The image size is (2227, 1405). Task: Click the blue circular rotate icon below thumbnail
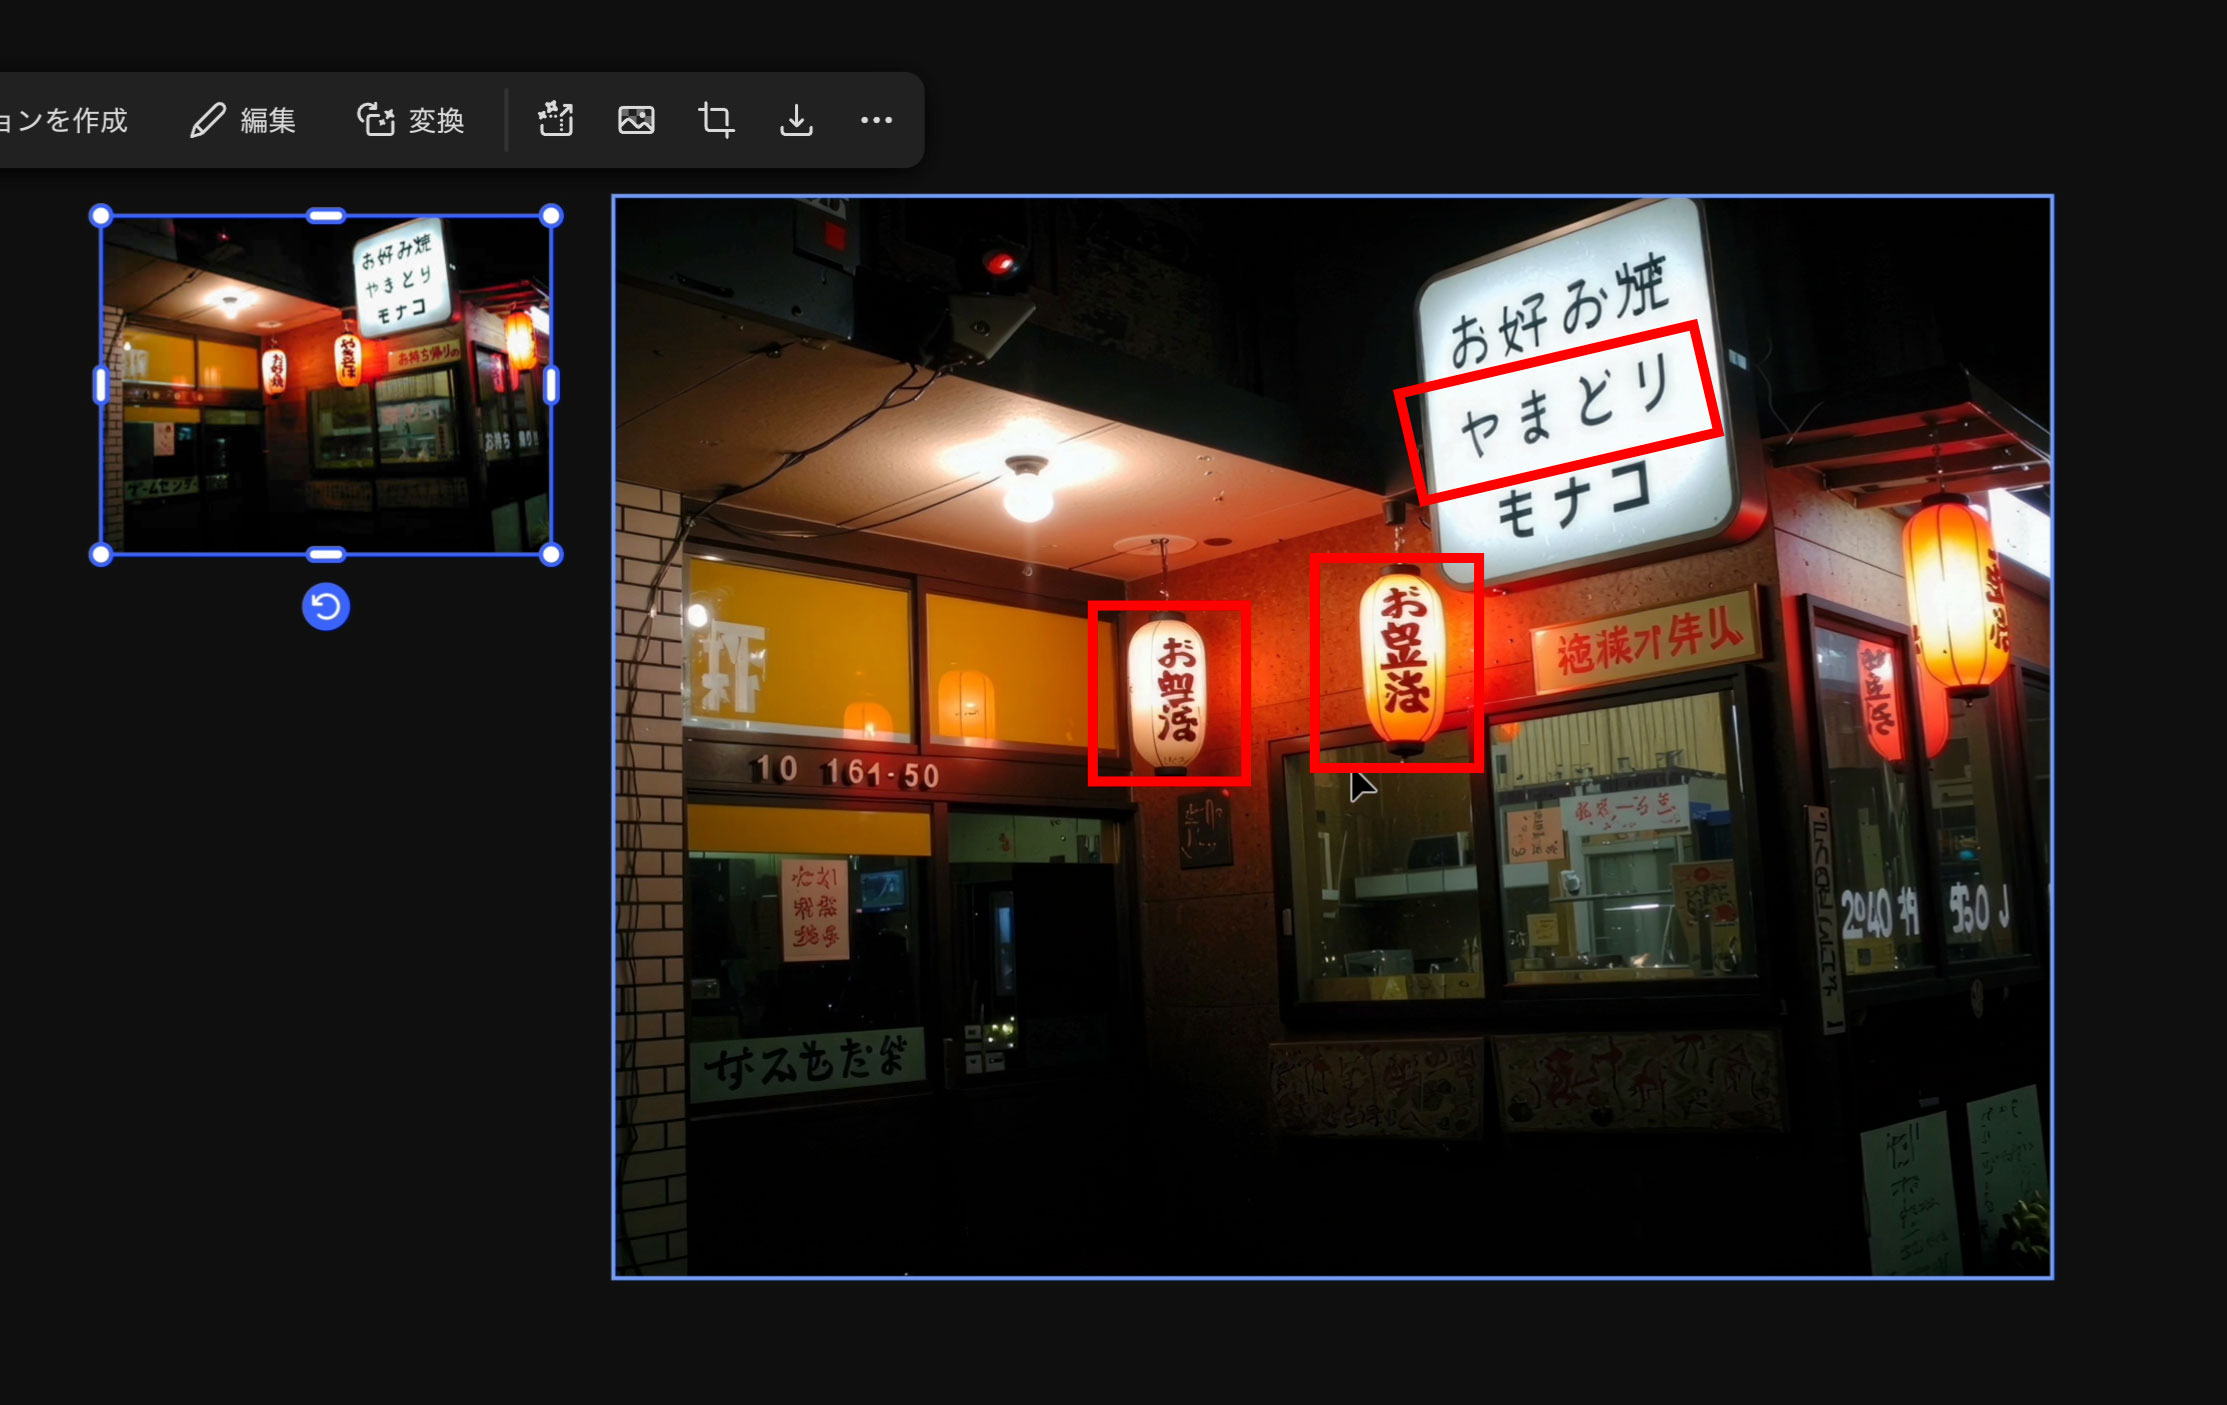[x=326, y=607]
